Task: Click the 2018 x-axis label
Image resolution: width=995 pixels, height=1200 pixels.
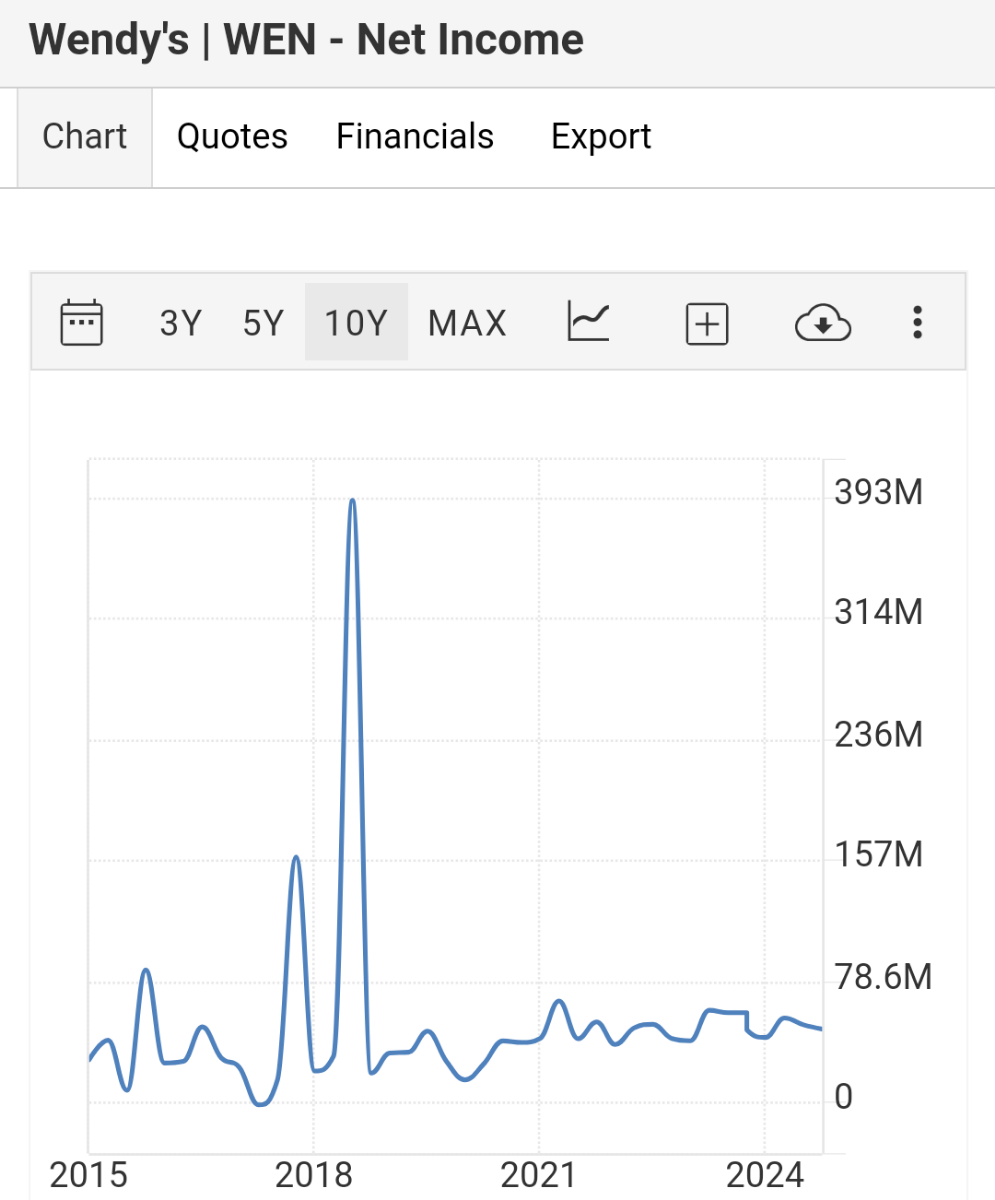Action: (314, 1176)
